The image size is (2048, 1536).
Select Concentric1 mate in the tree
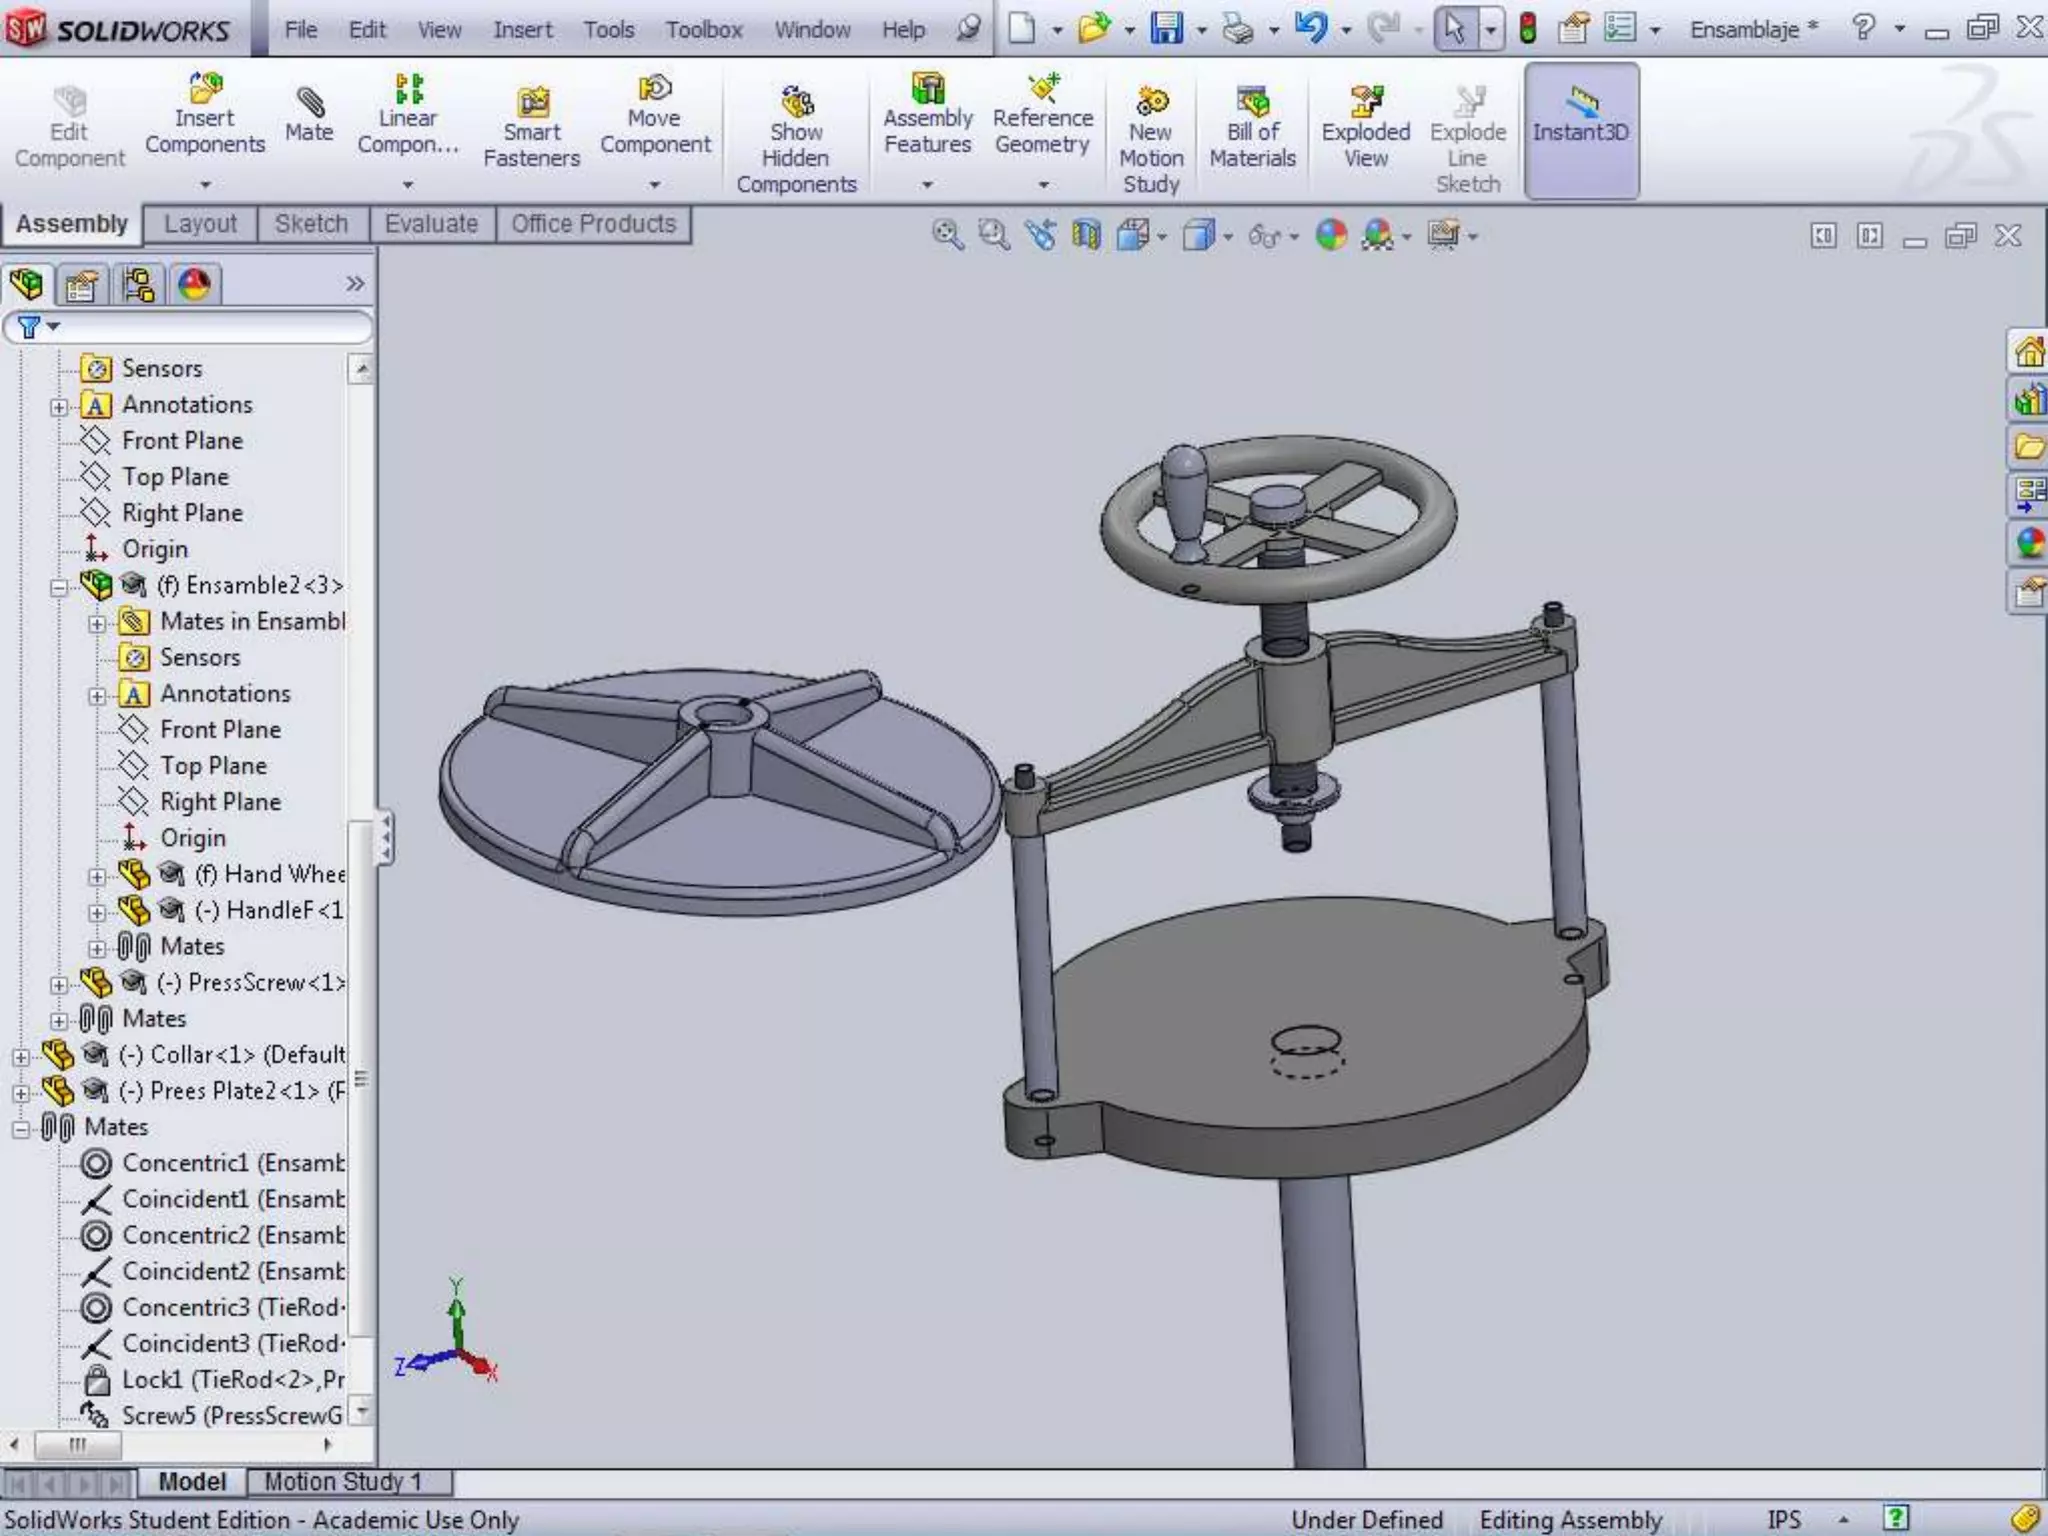pos(184,1163)
